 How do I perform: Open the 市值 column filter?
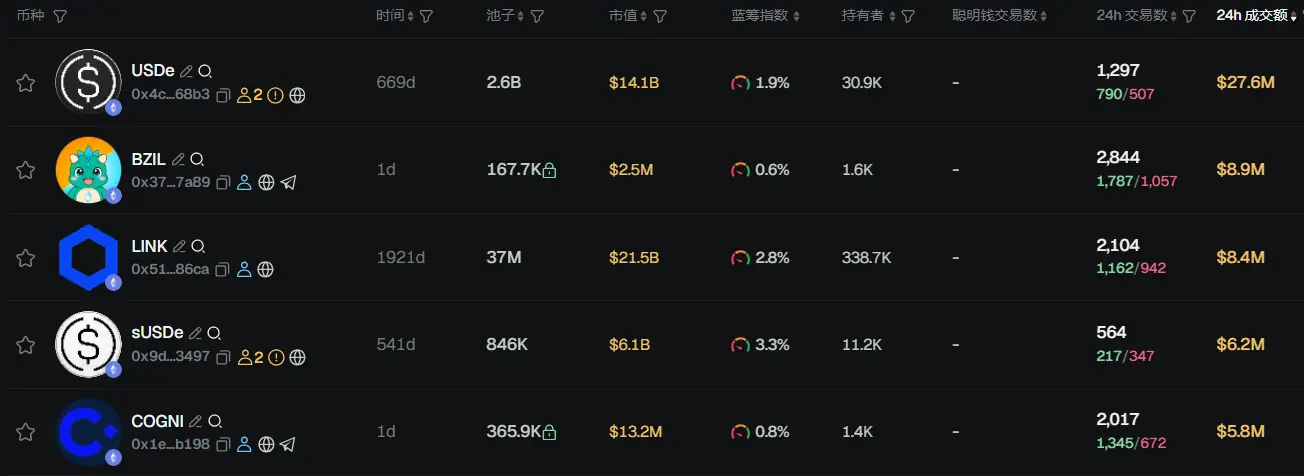coord(660,17)
